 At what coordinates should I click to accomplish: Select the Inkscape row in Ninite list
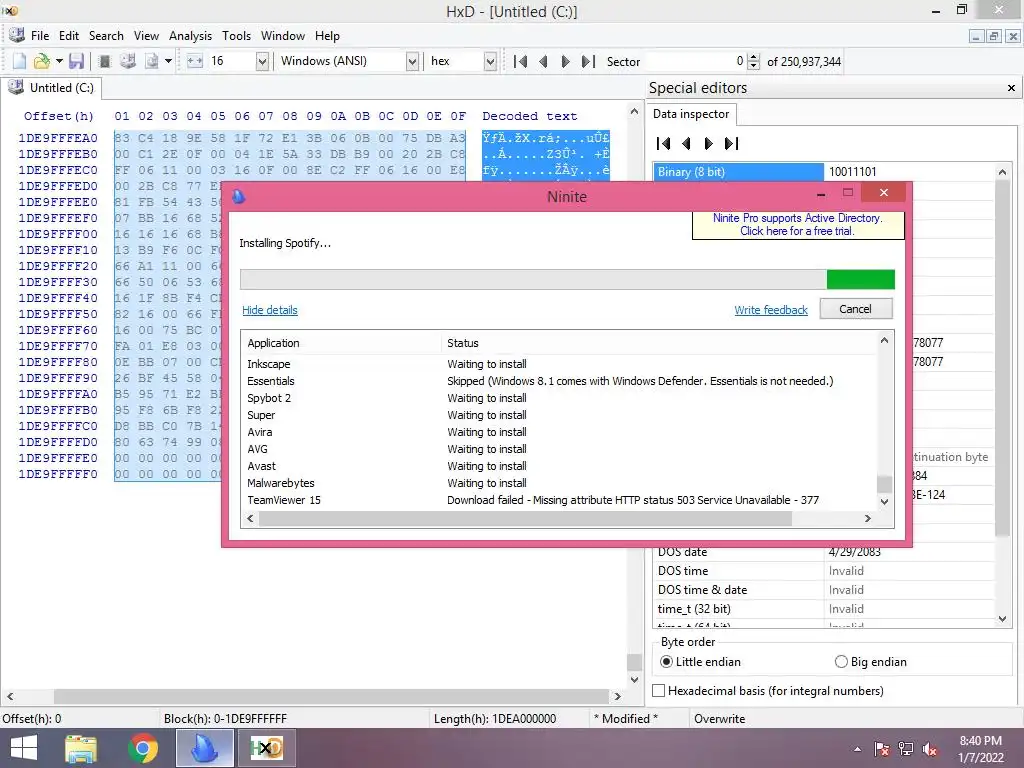[x=559, y=364]
